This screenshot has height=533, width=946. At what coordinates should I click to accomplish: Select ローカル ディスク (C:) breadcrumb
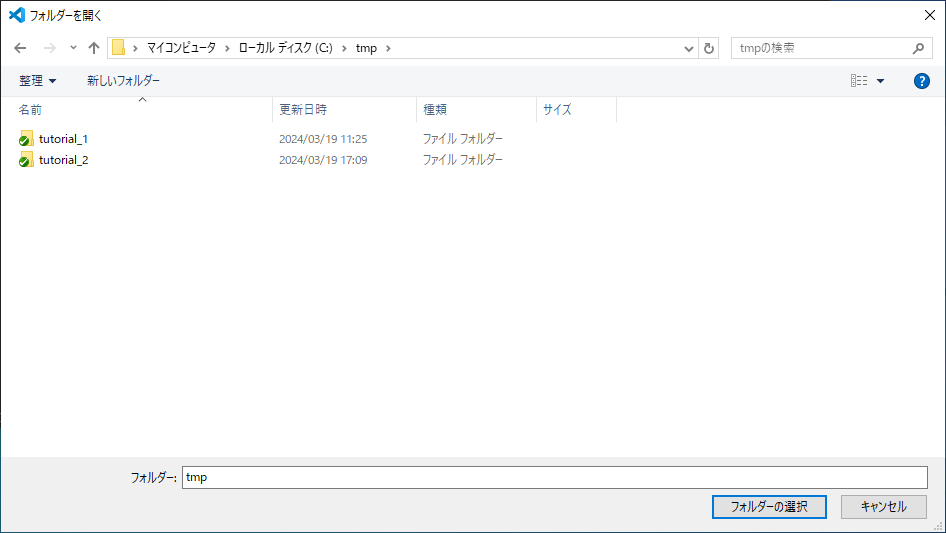click(x=285, y=48)
